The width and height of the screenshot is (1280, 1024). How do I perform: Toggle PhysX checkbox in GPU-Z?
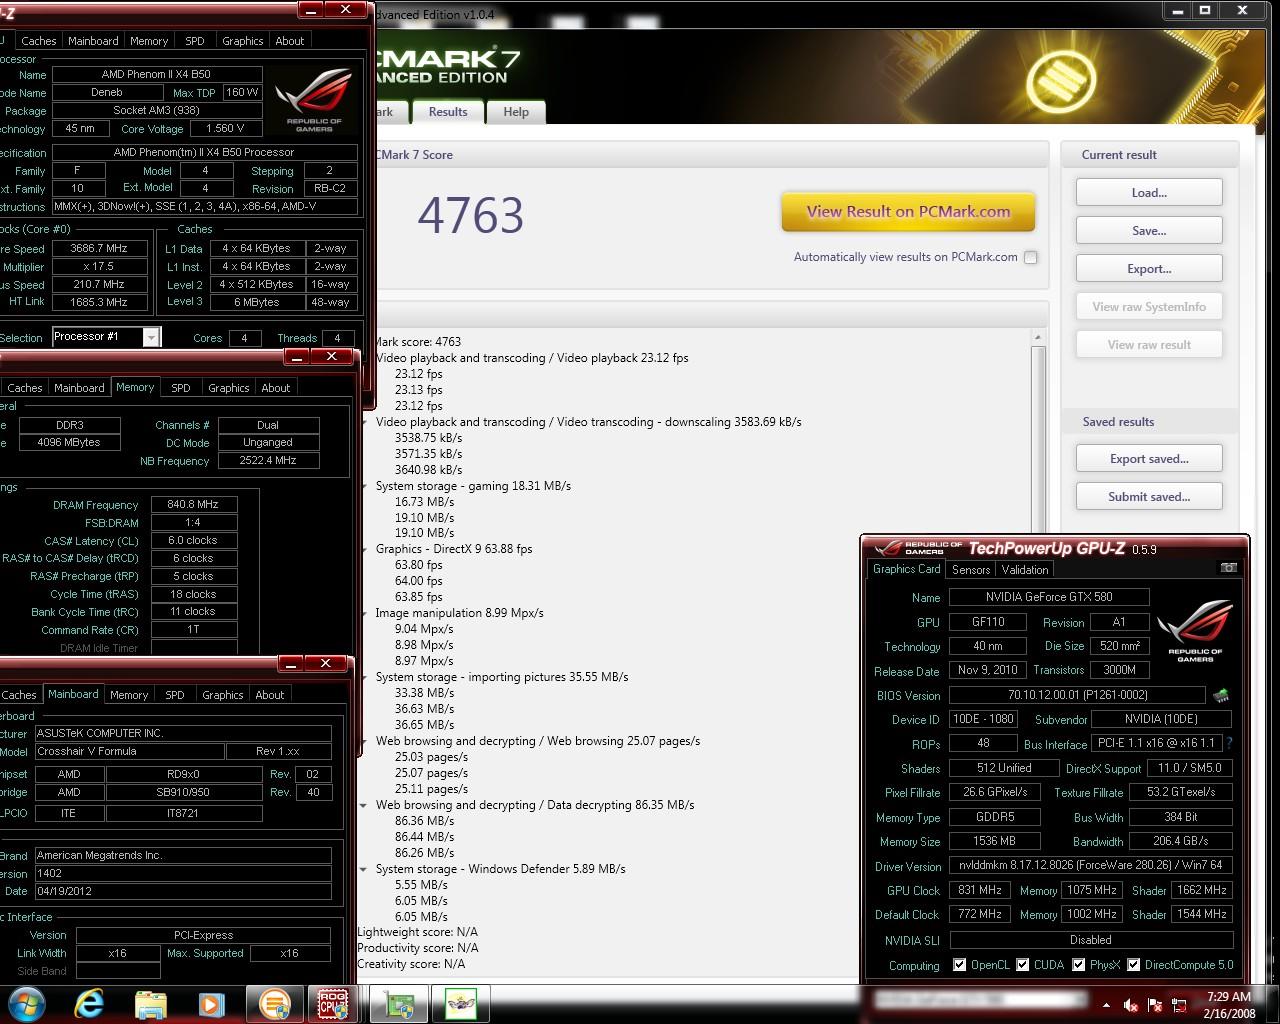(x=1079, y=965)
